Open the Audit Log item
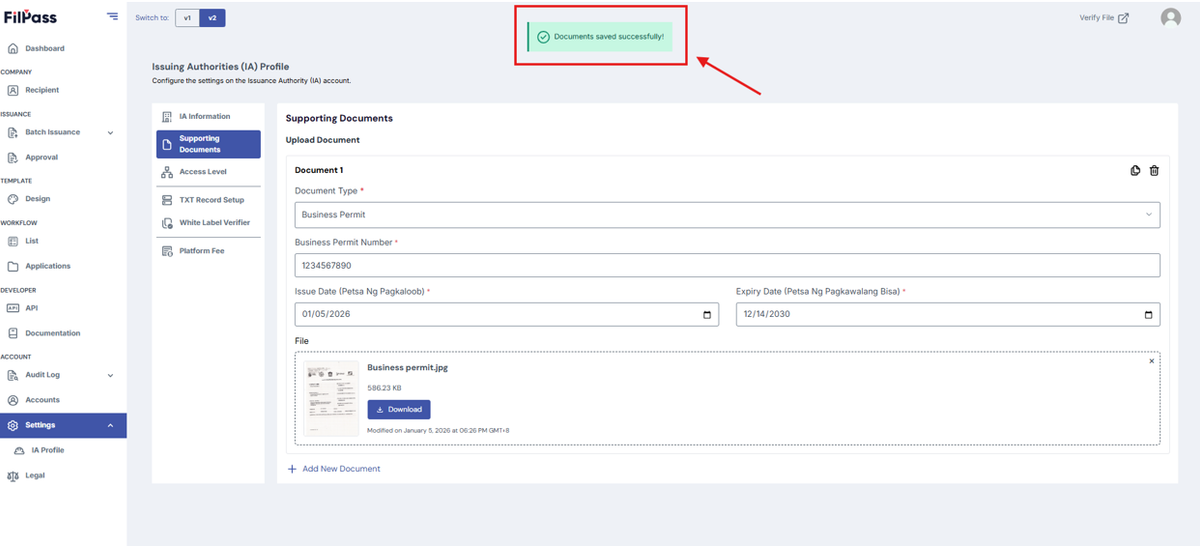1200x546 pixels. (x=42, y=375)
